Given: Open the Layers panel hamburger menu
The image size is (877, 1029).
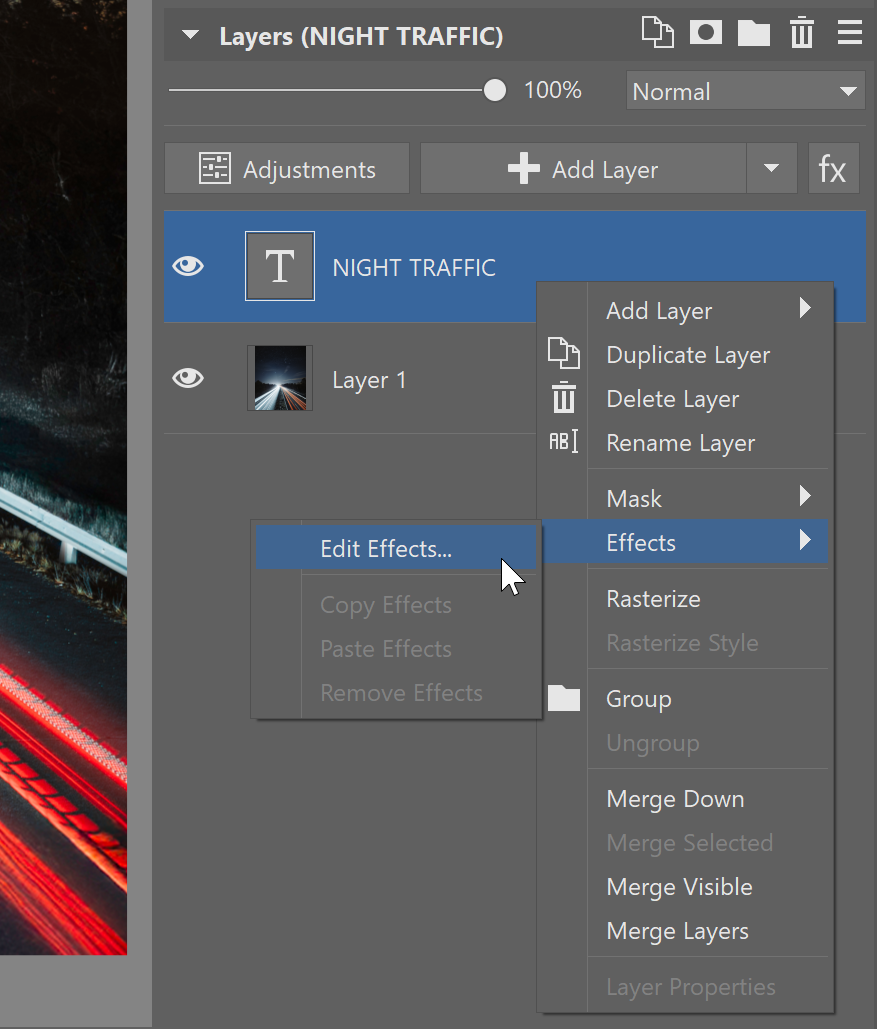Looking at the screenshot, I should point(849,34).
